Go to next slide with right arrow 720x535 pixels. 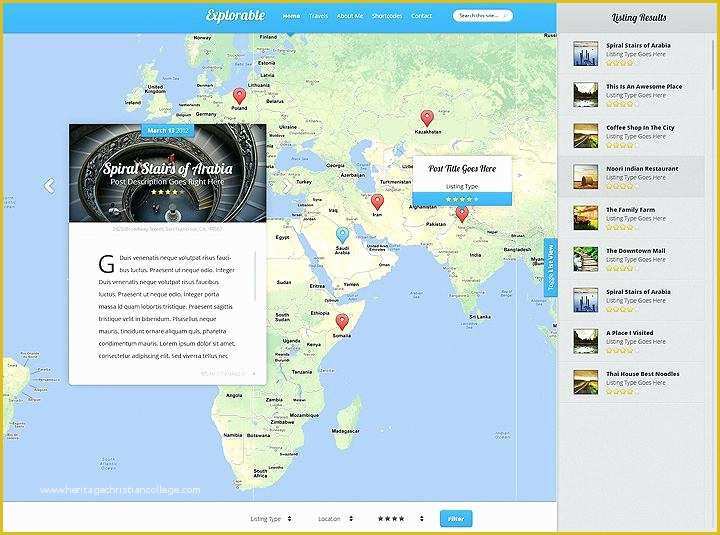point(286,186)
